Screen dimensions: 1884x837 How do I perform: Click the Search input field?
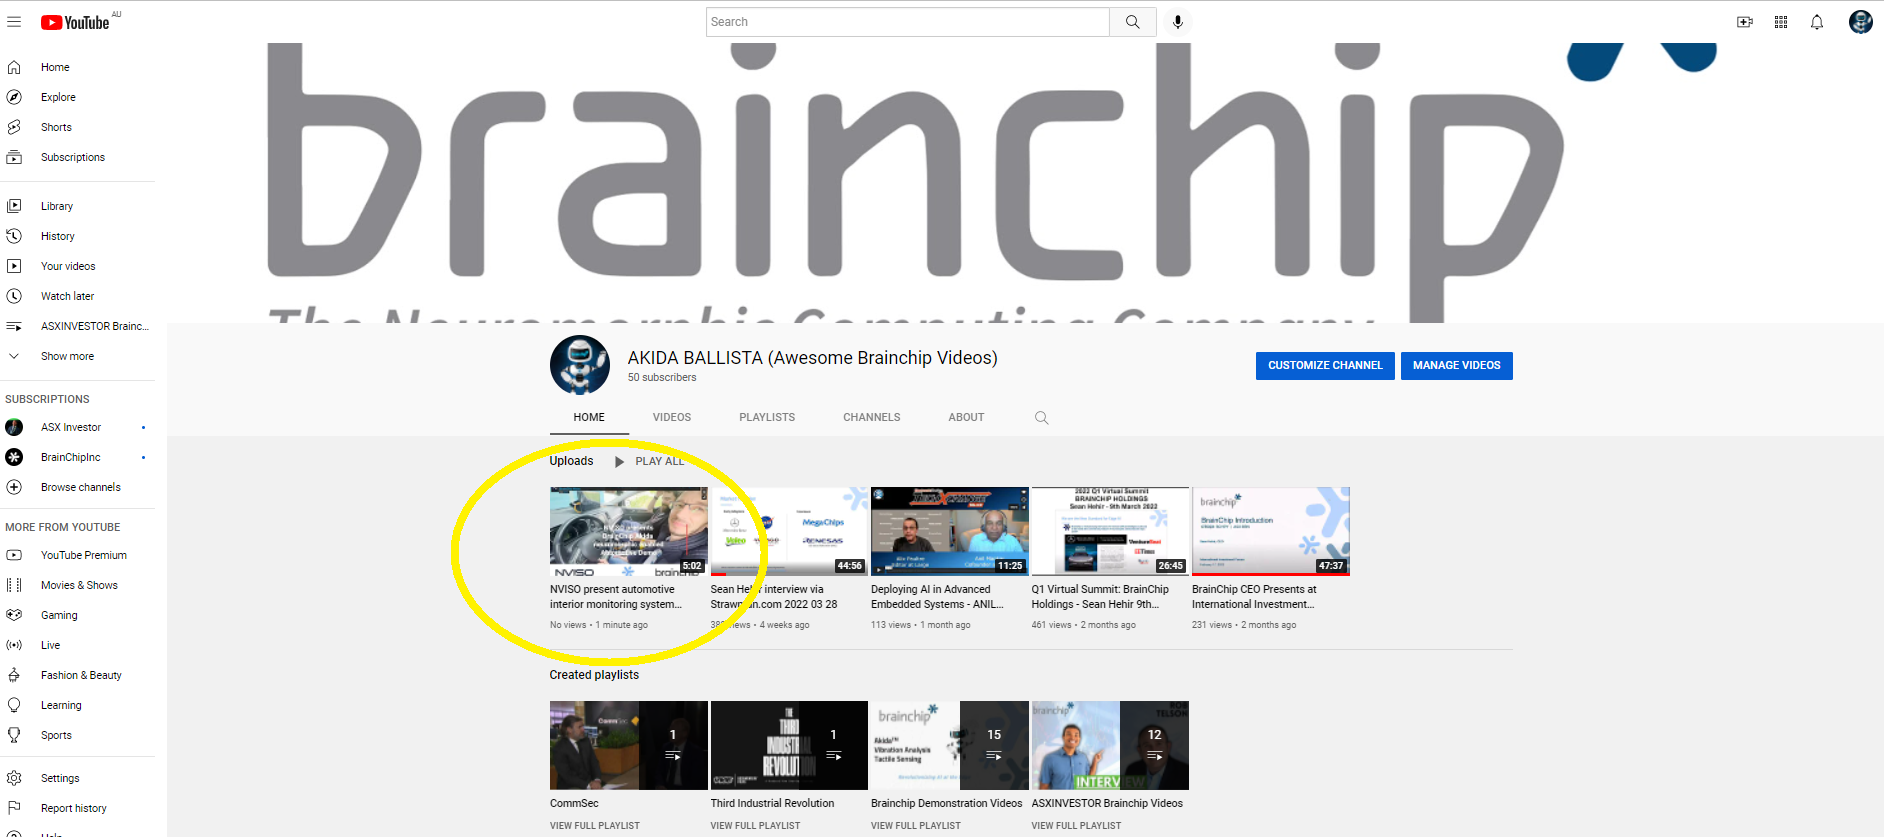pyautogui.click(x=907, y=22)
